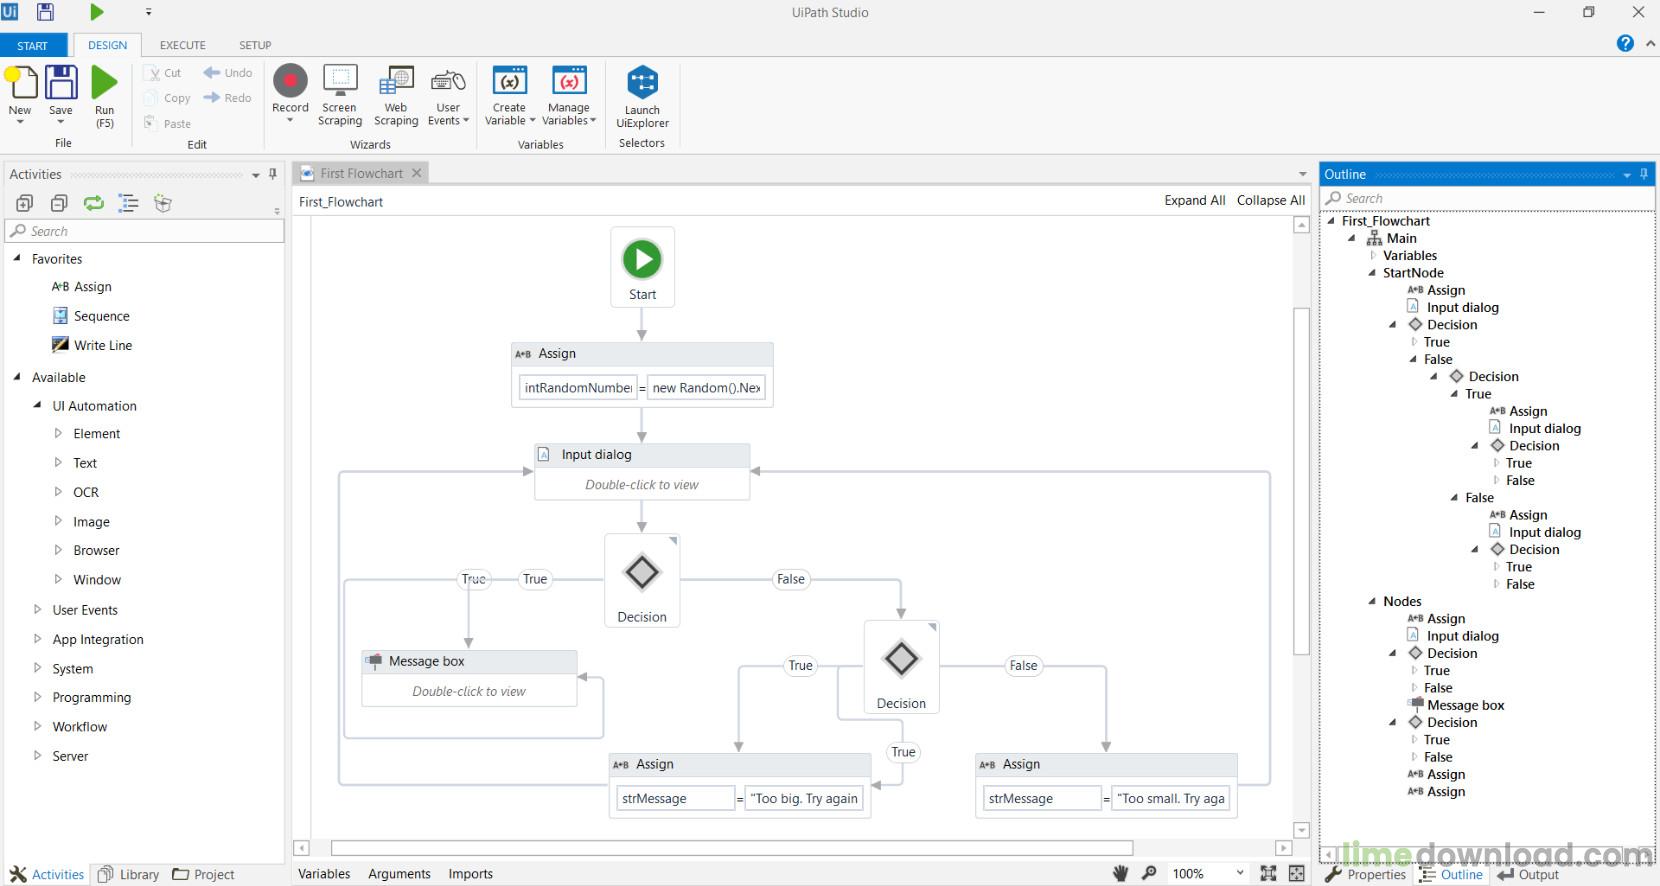Pin the Outline panel
The image size is (1660, 886).
1644,174
